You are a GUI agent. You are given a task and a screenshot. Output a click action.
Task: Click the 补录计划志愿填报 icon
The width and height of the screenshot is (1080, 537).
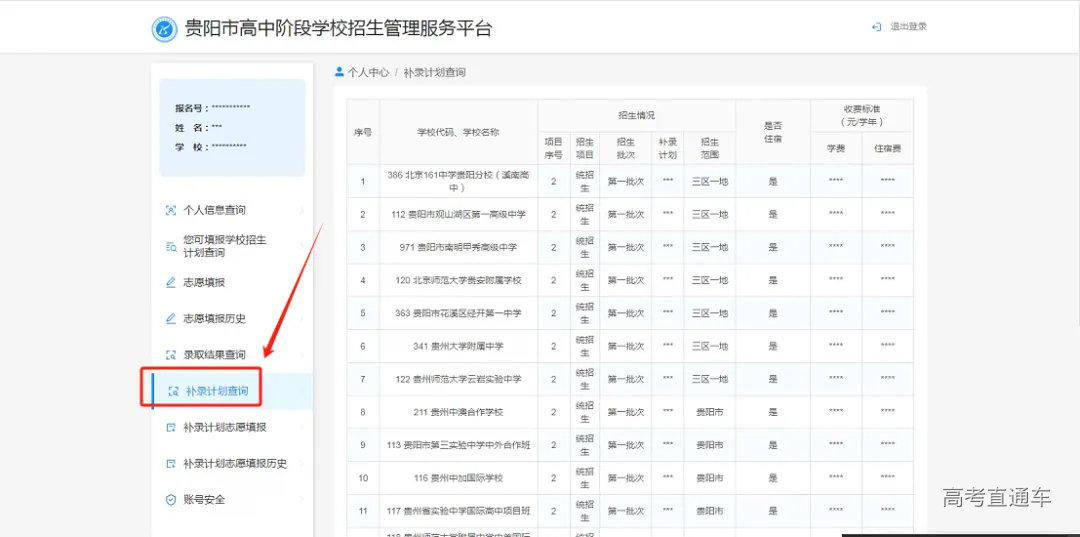click(172, 428)
